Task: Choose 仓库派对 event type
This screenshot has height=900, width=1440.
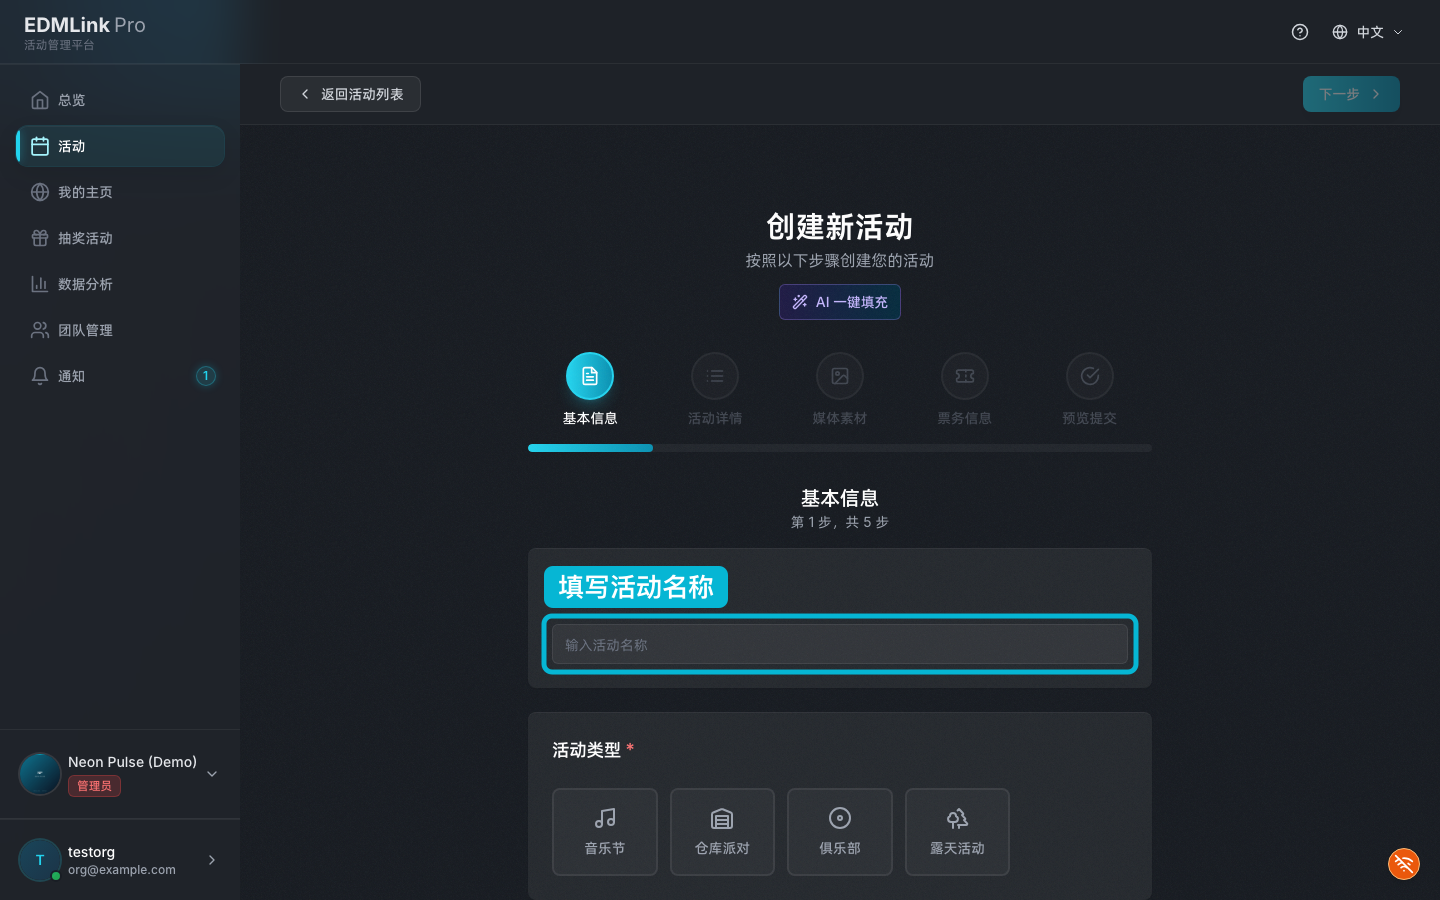Action: tap(722, 832)
